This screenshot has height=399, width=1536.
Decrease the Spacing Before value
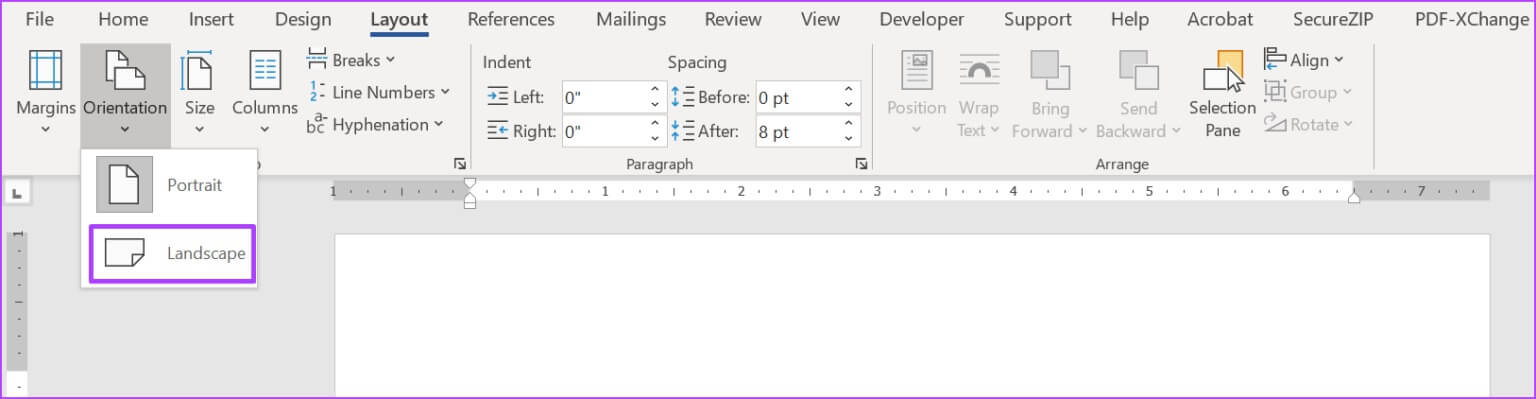(x=850, y=104)
